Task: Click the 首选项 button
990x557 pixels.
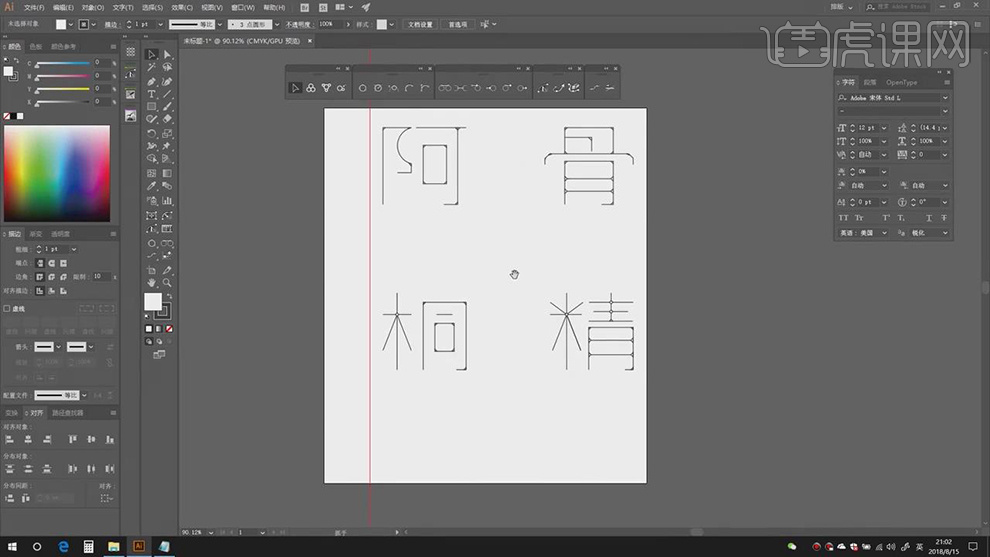Action: (x=457, y=24)
